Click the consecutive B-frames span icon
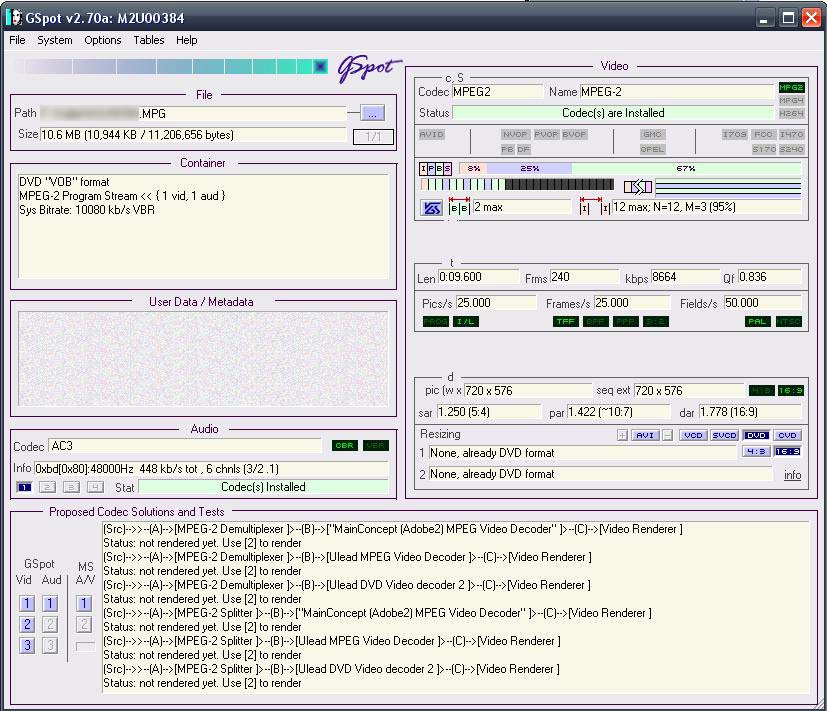Screen dimensions: 827x711 [x=459, y=206]
